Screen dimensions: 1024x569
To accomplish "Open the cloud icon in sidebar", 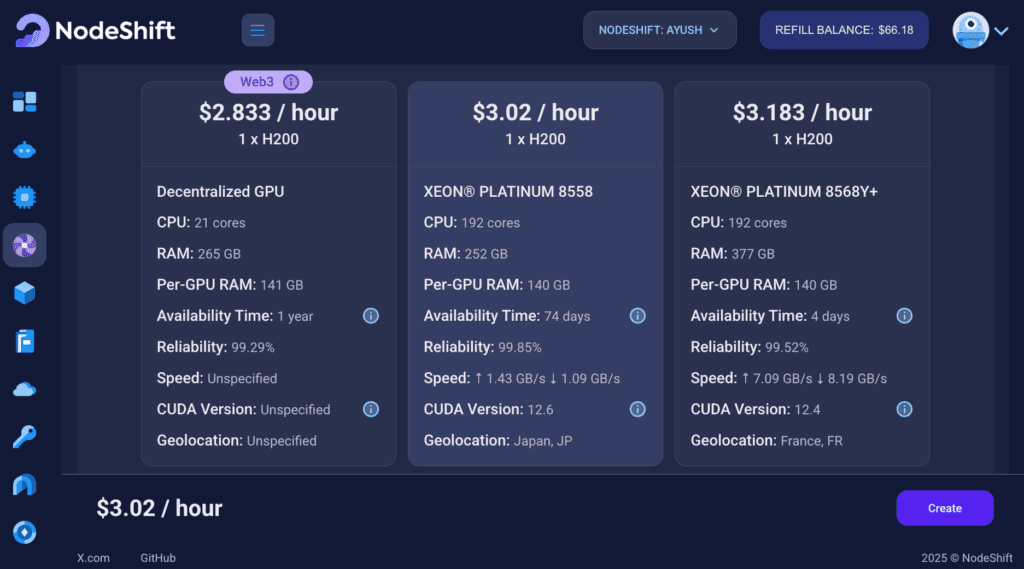I will [25, 389].
